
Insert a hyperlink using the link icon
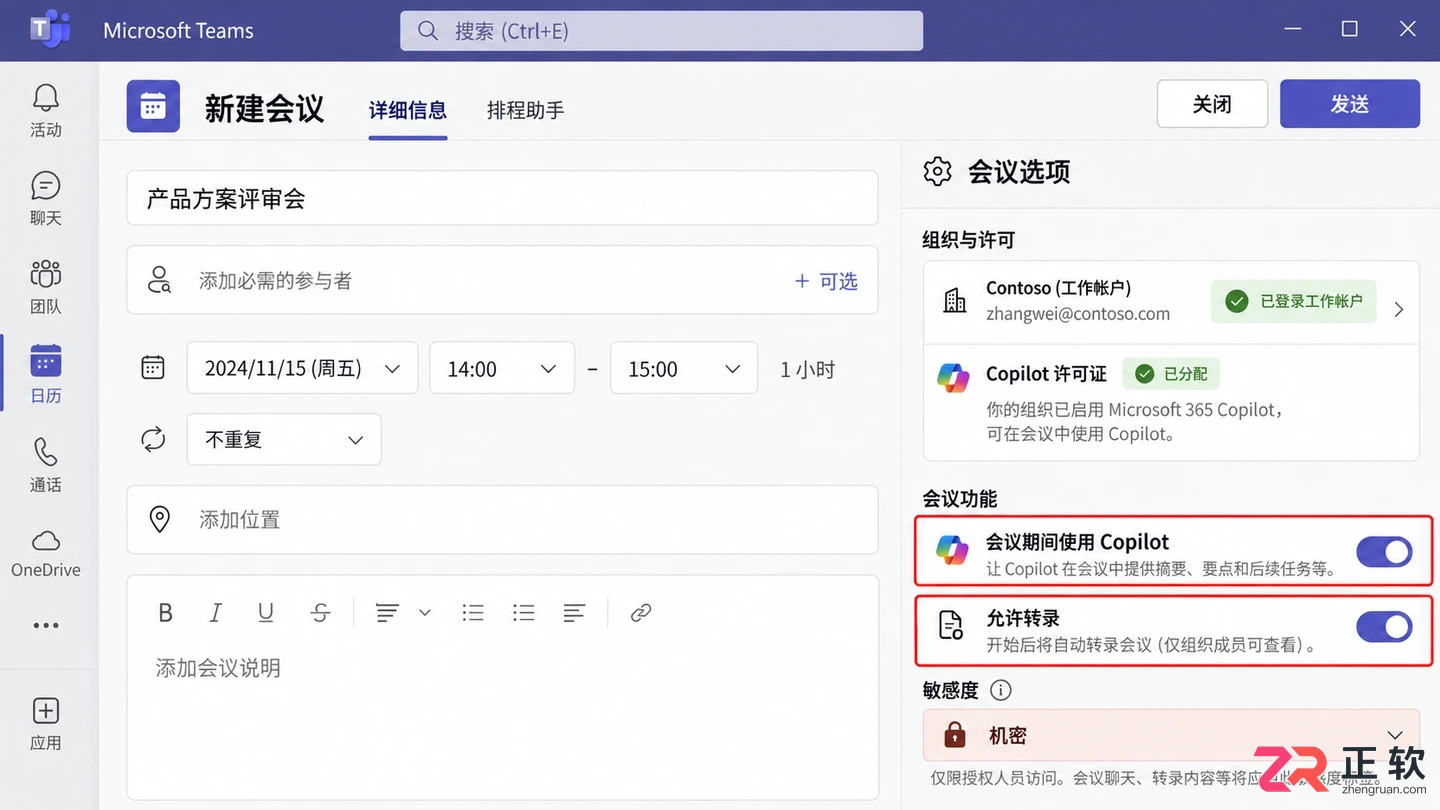click(x=641, y=613)
